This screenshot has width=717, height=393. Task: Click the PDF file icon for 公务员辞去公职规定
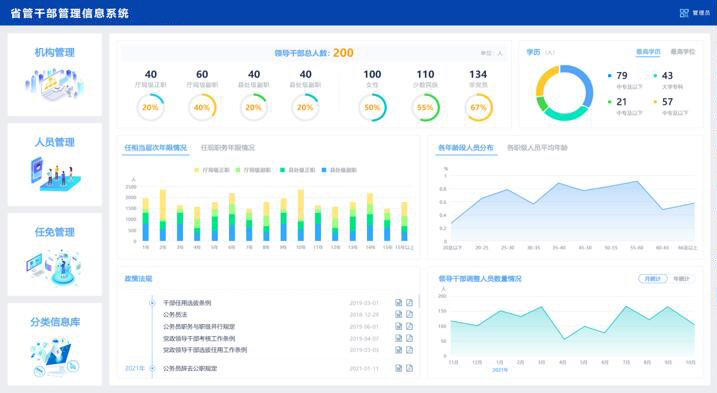click(409, 368)
